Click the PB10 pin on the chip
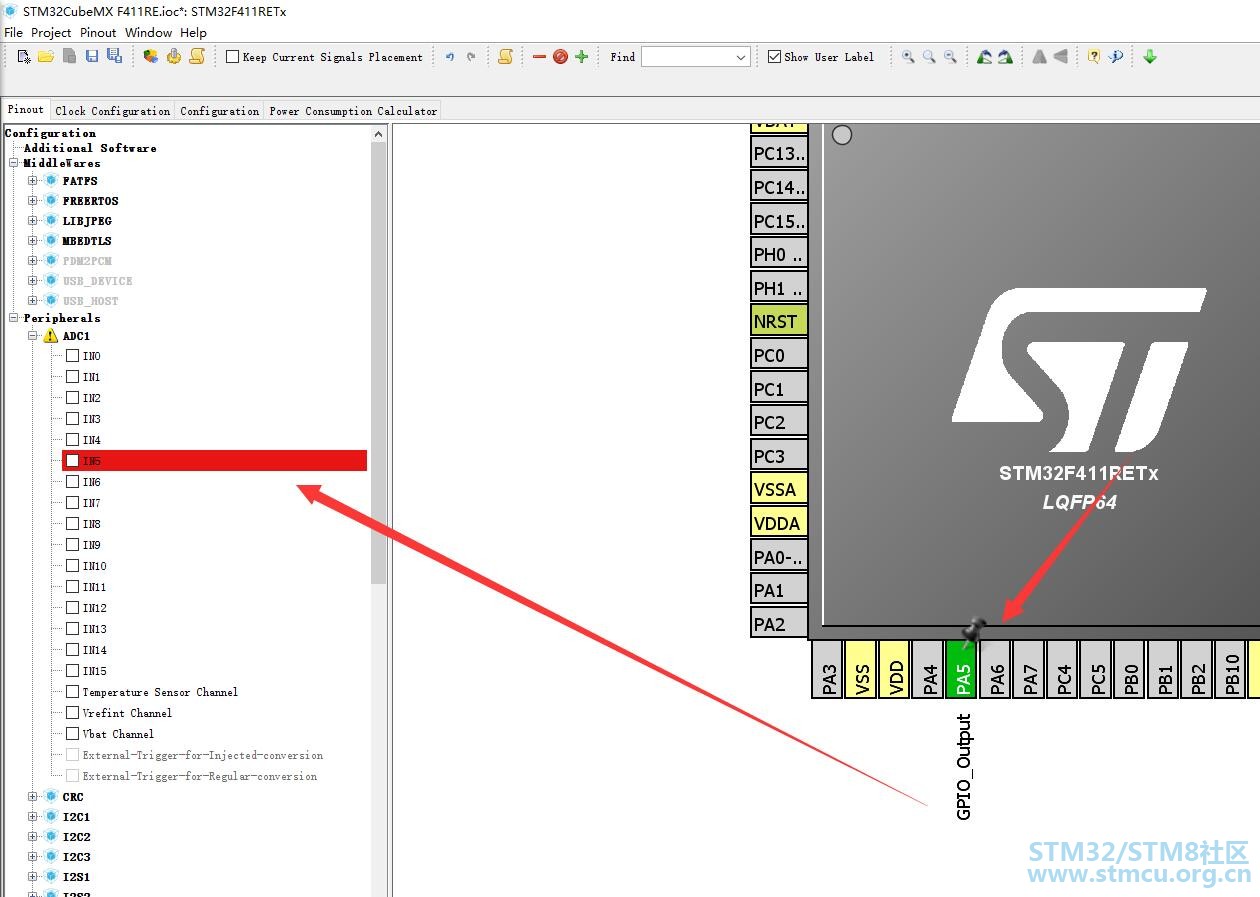The height and width of the screenshot is (897, 1260). pyautogui.click(x=1231, y=669)
